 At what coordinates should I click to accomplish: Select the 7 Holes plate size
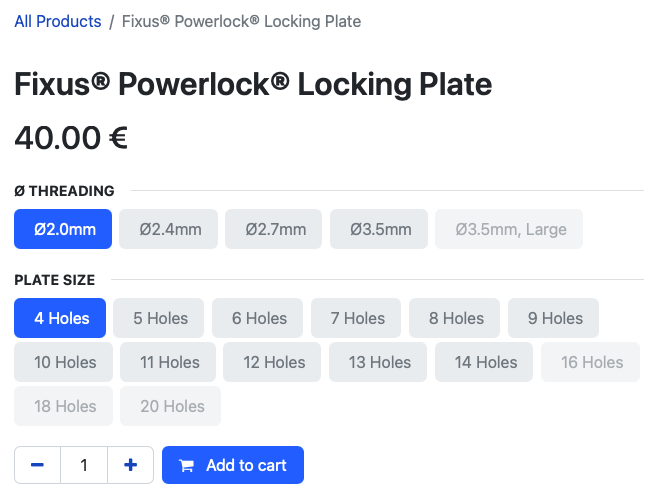356,318
